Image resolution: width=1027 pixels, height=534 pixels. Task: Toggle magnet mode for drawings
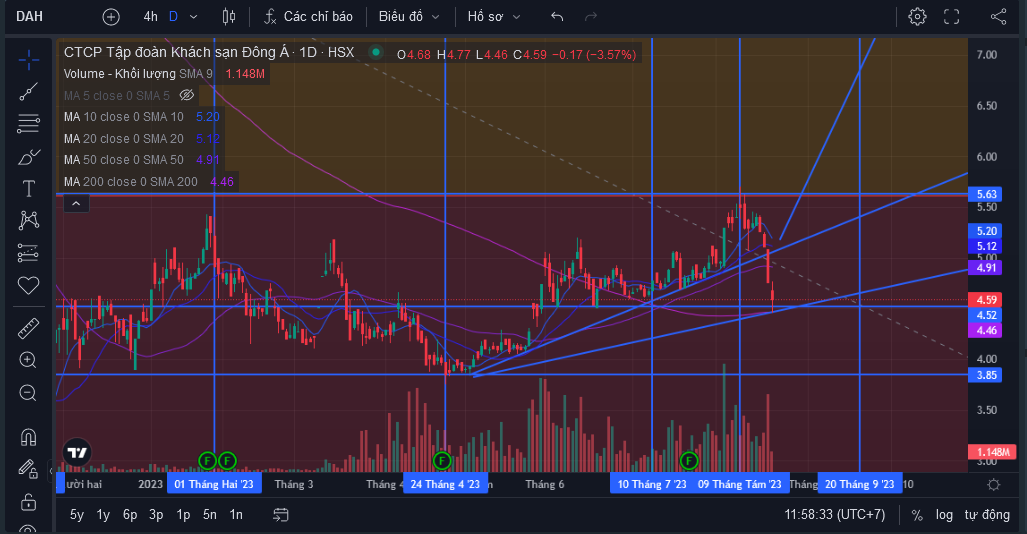(28, 436)
